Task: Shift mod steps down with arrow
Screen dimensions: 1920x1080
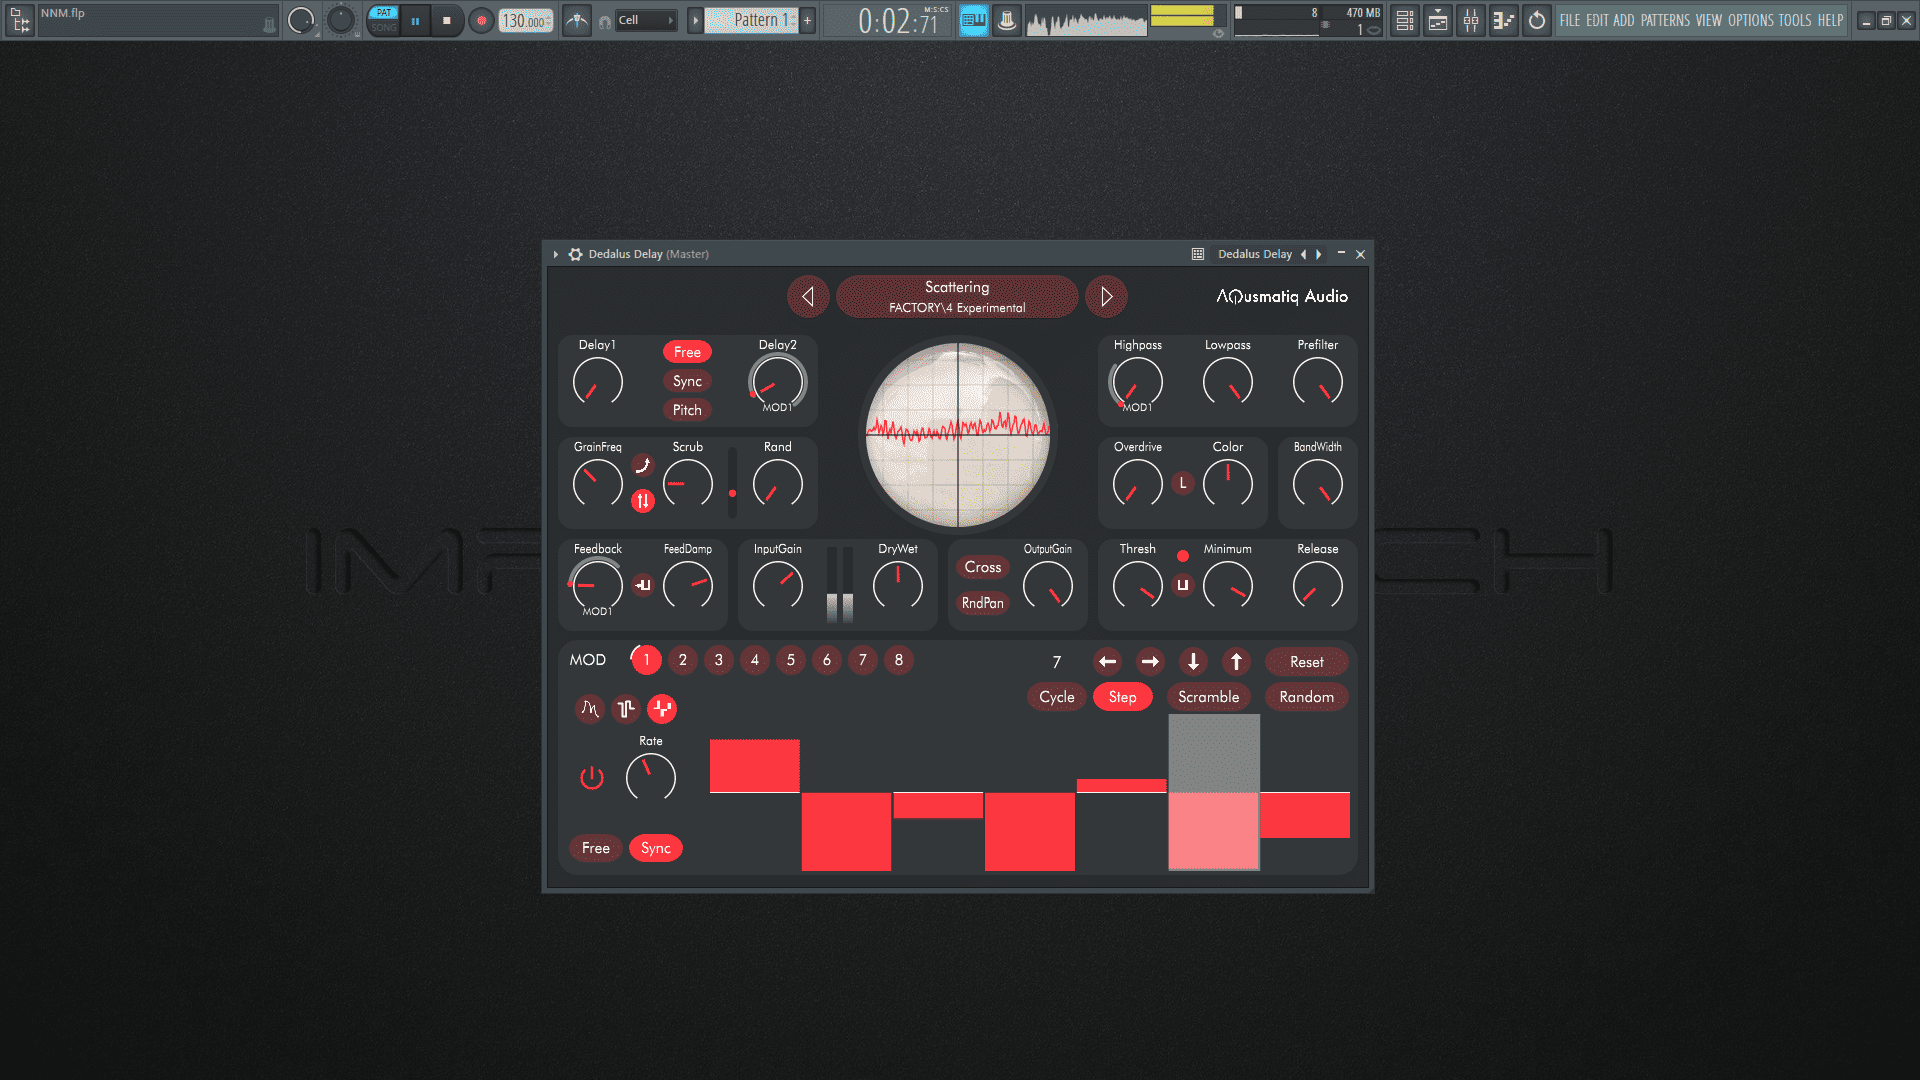Action: [x=1193, y=662]
